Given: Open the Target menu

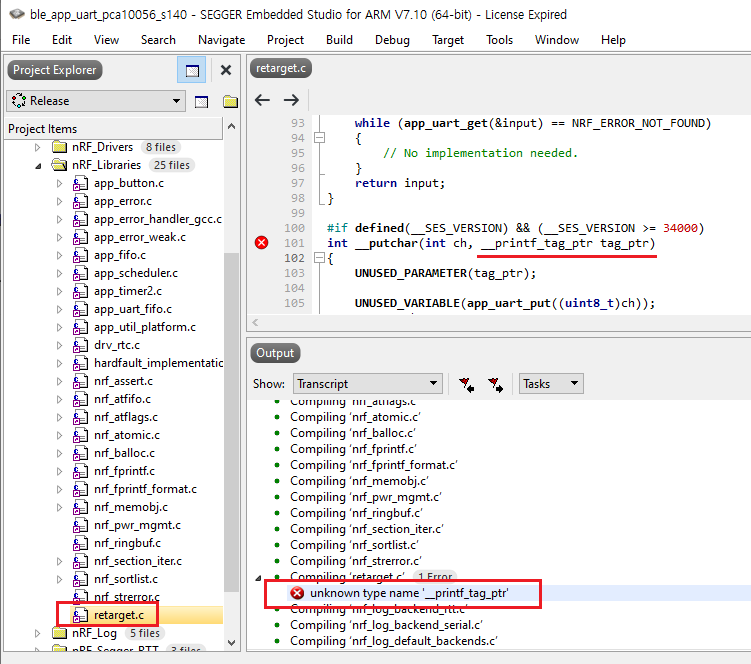Looking at the screenshot, I should (x=448, y=40).
